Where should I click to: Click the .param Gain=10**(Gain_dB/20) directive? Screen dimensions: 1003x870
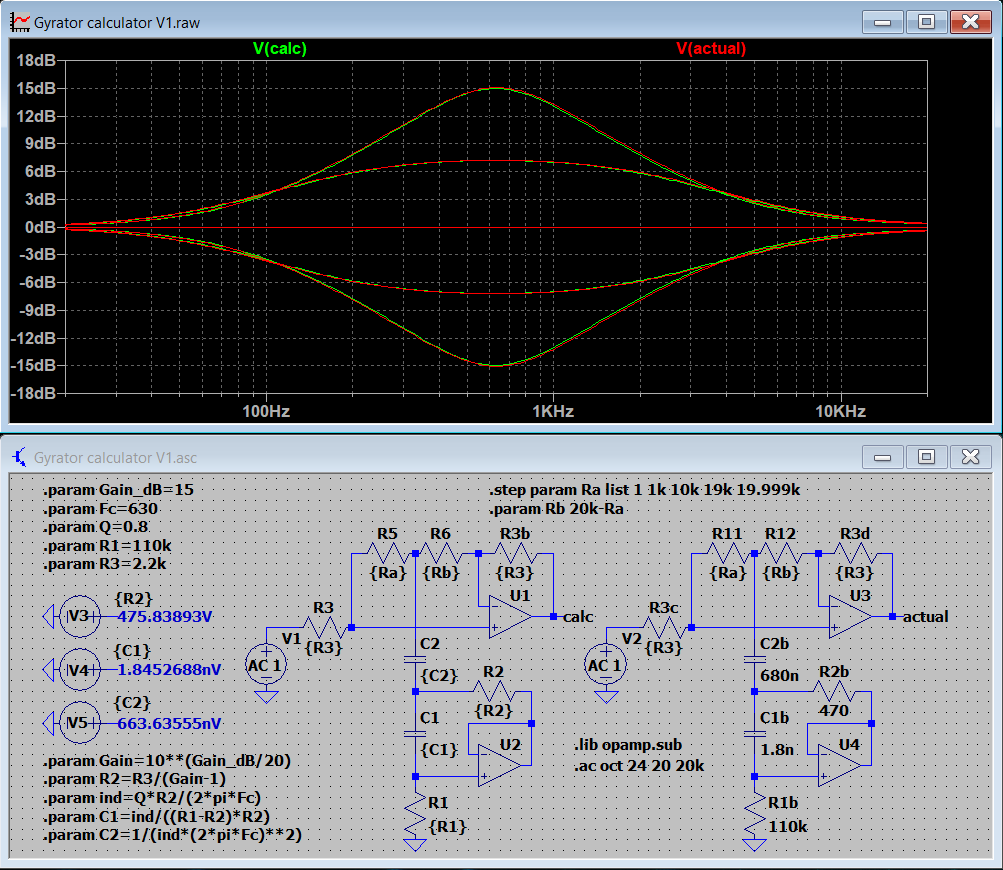coord(167,761)
